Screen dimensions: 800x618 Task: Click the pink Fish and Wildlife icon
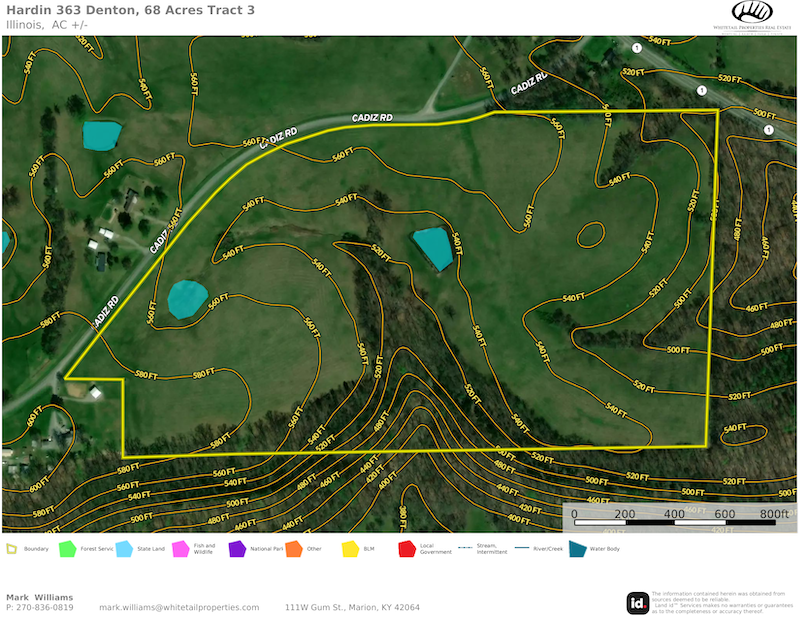pyautogui.click(x=181, y=548)
